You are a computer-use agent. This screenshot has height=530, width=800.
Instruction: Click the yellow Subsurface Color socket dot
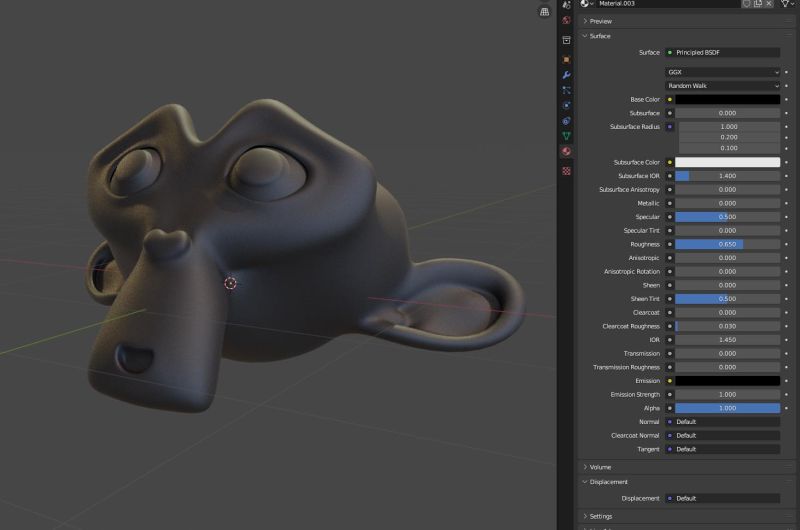coord(670,162)
